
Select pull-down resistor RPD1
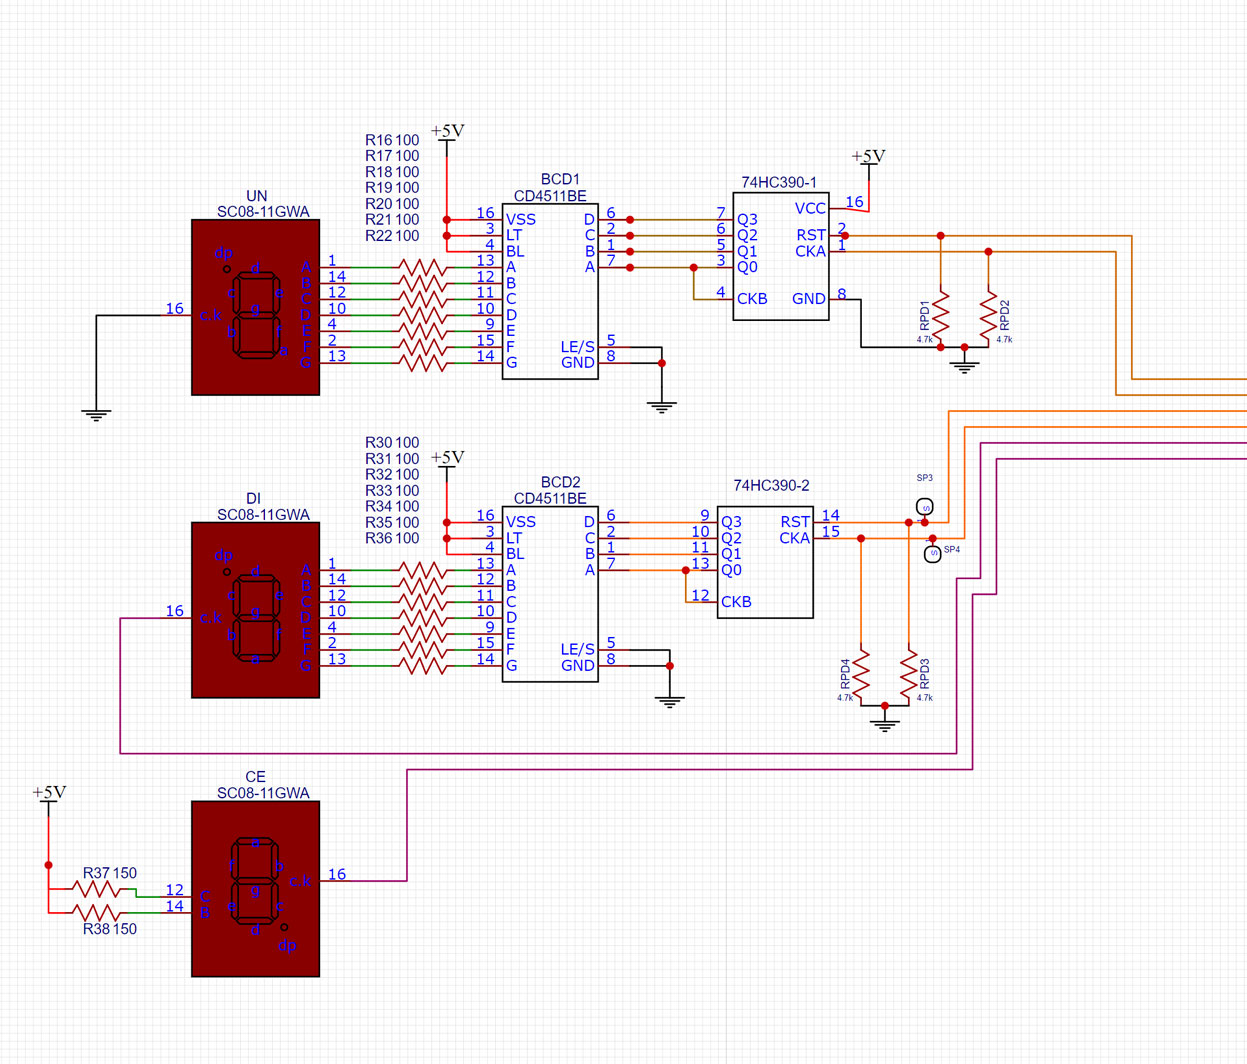[940, 318]
